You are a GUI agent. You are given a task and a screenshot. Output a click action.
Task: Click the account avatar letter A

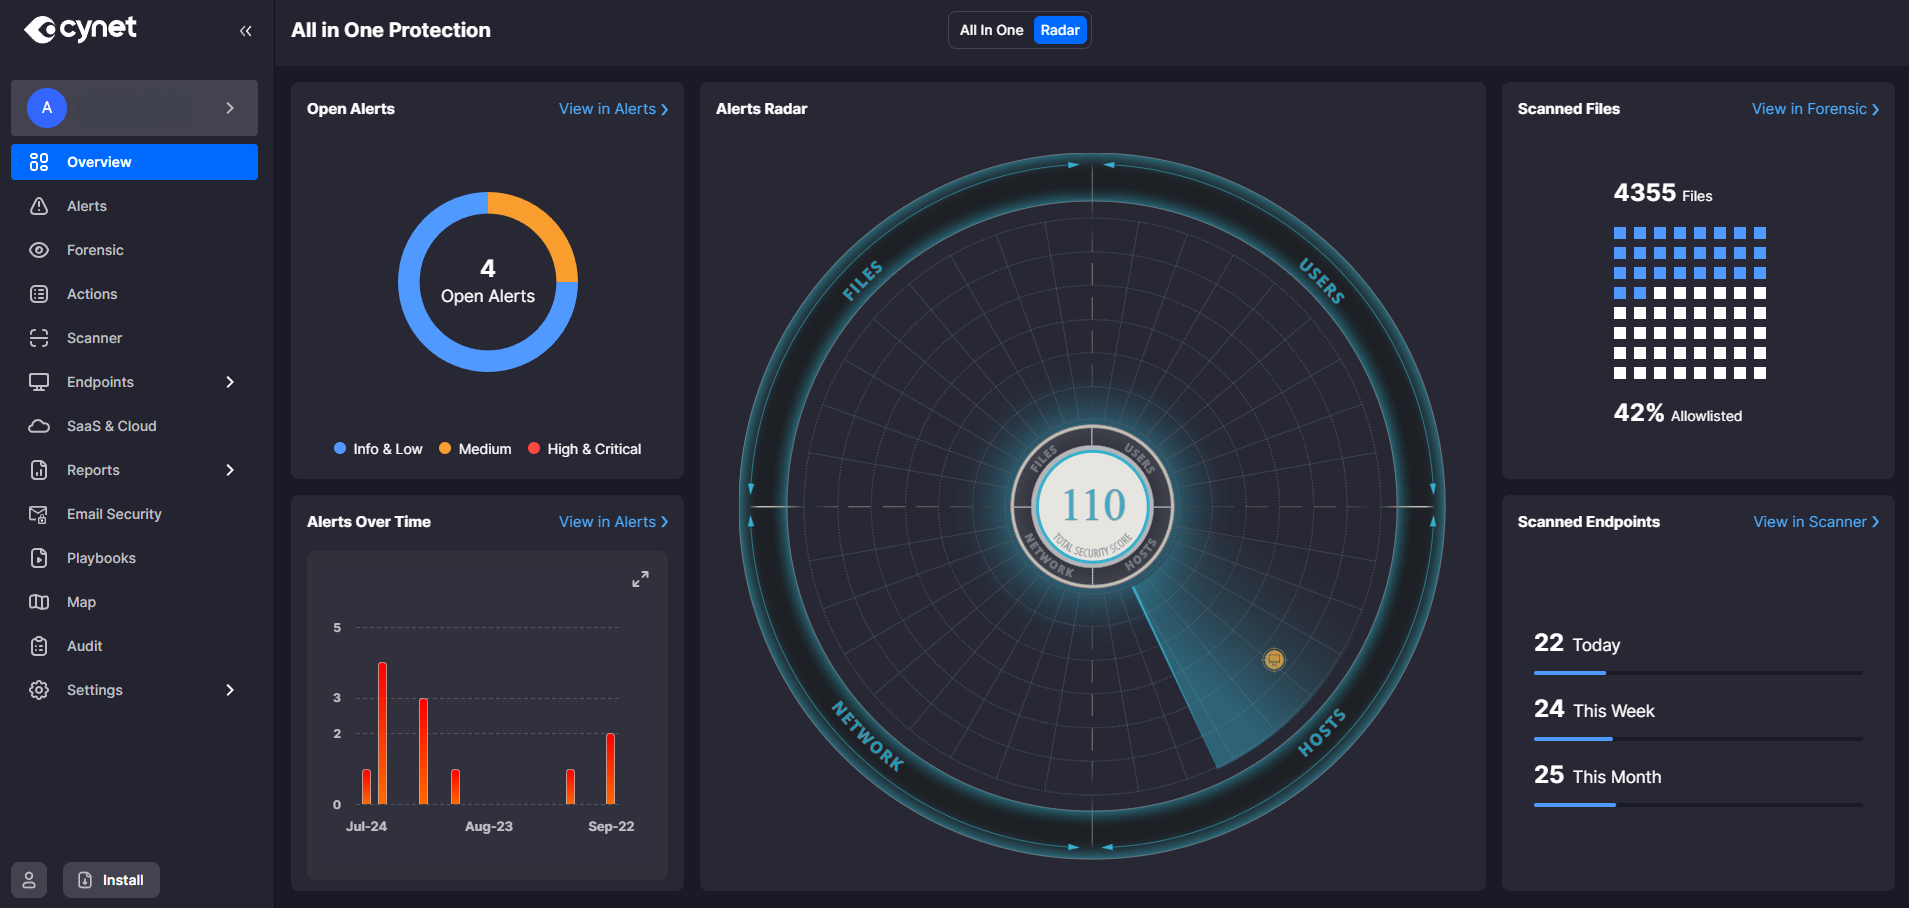[x=47, y=108]
